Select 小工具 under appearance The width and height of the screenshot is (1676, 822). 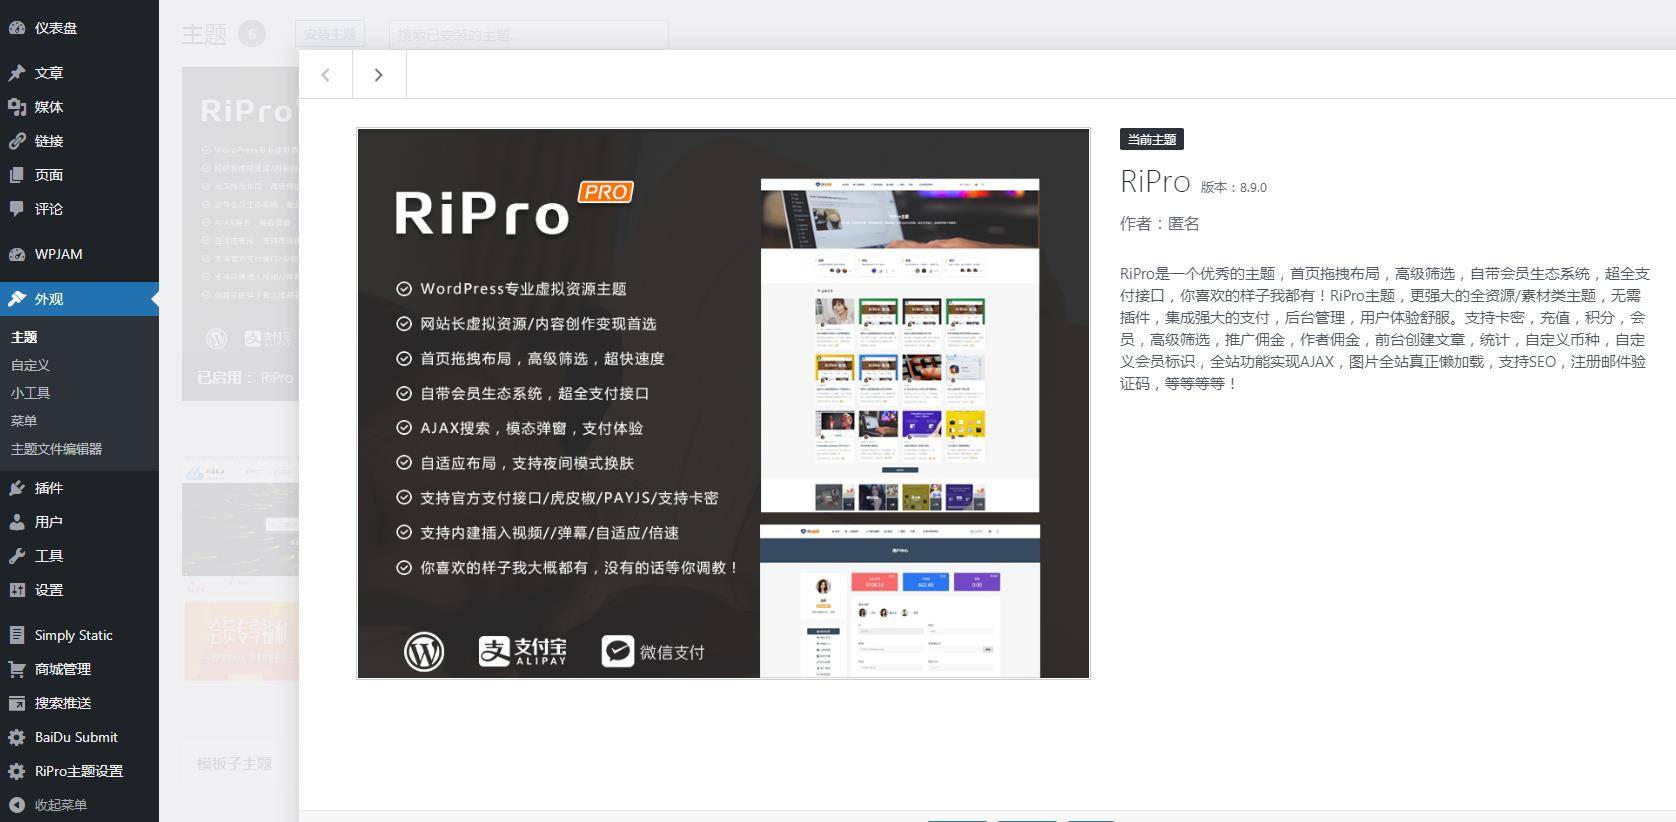(30, 393)
